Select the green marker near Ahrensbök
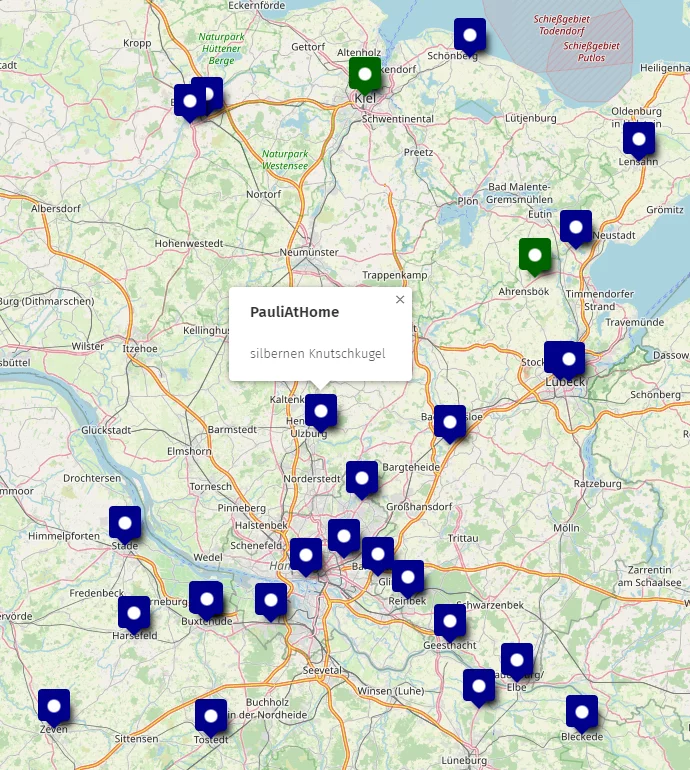The width and height of the screenshot is (690, 770). tap(535, 256)
